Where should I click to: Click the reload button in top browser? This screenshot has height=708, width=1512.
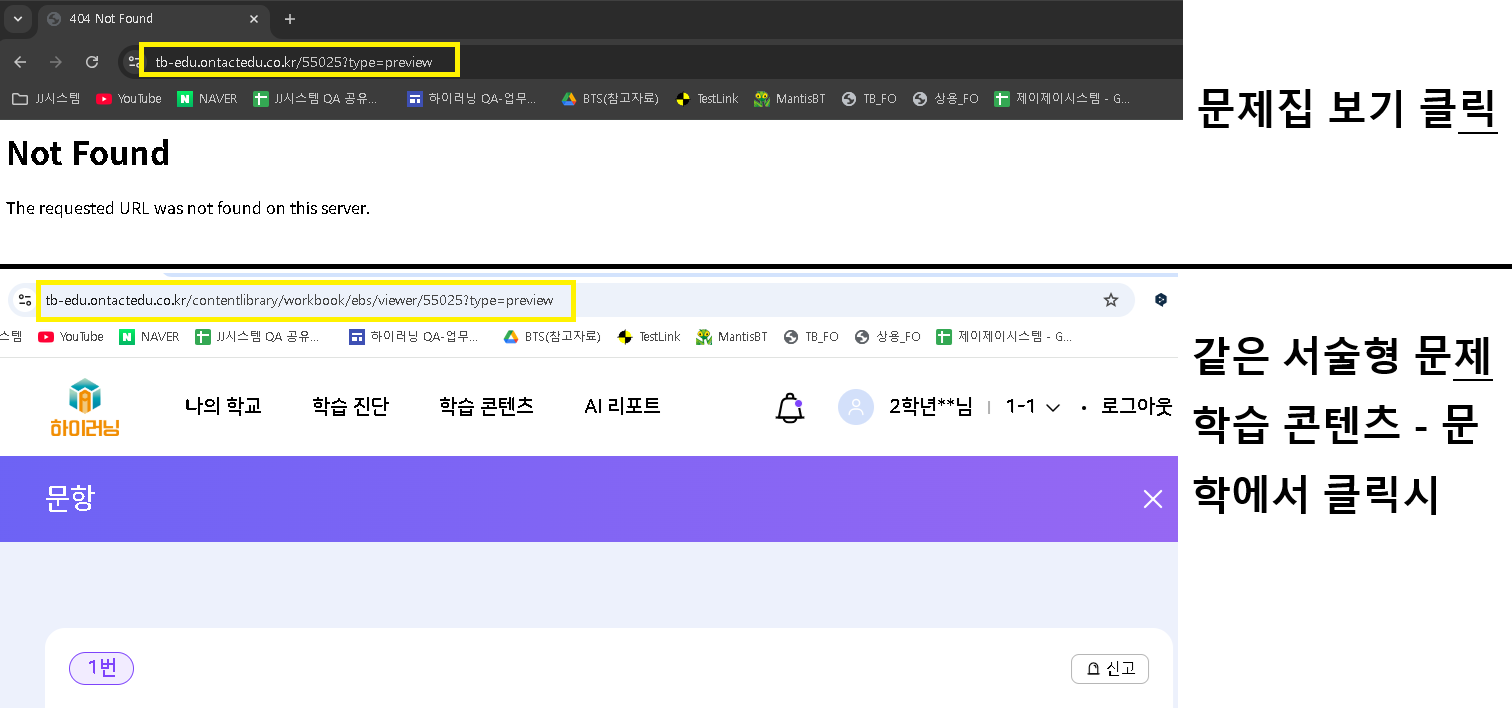92,62
